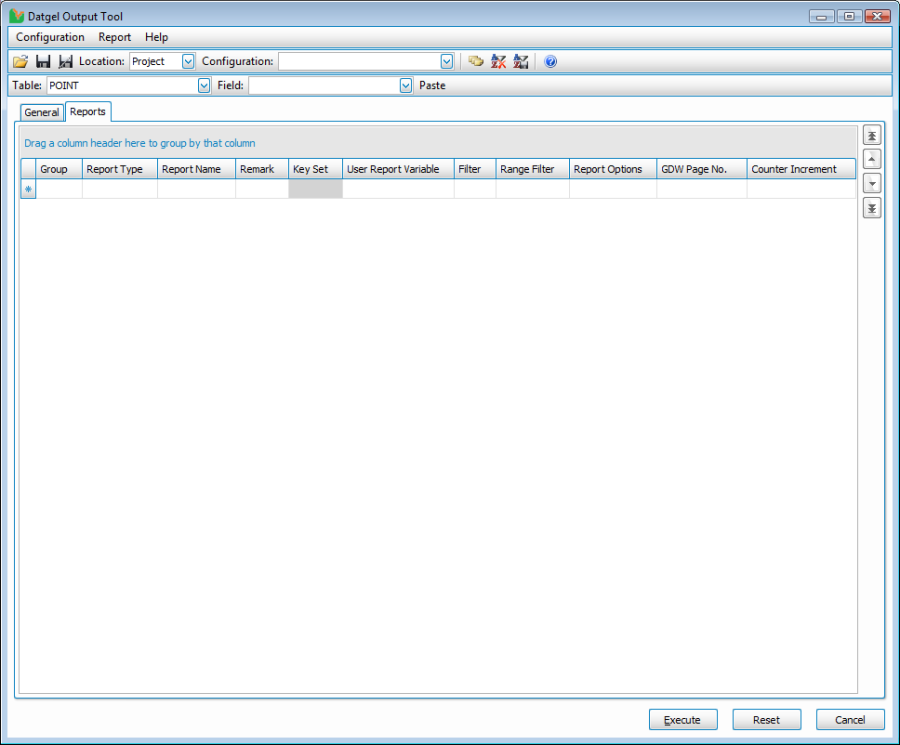
Task: Move row up one position
Action: (x=872, y=160)
